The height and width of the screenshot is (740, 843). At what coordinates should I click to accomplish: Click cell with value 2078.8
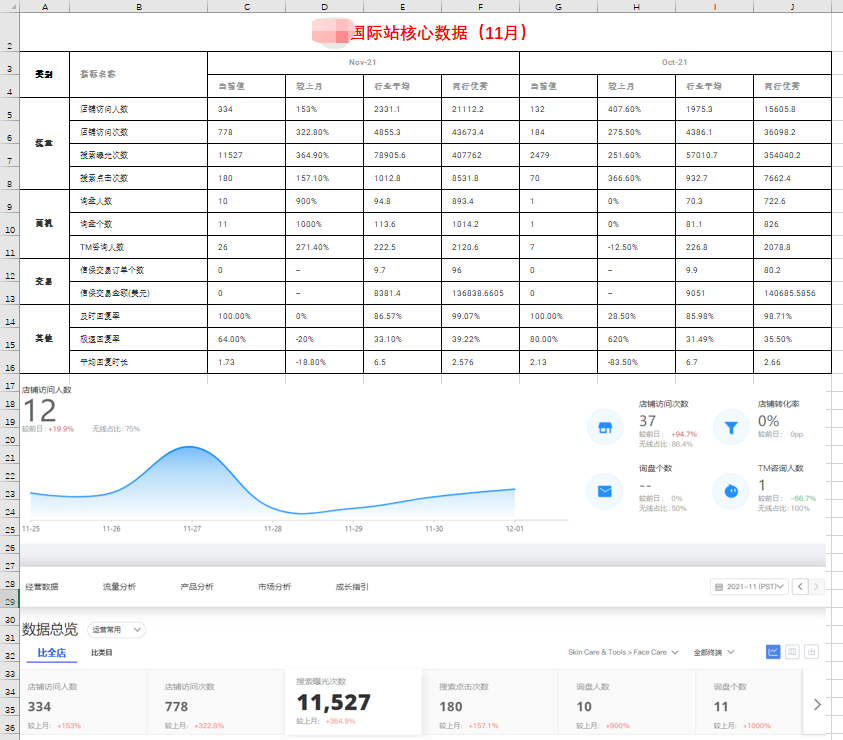click(792, 247)
